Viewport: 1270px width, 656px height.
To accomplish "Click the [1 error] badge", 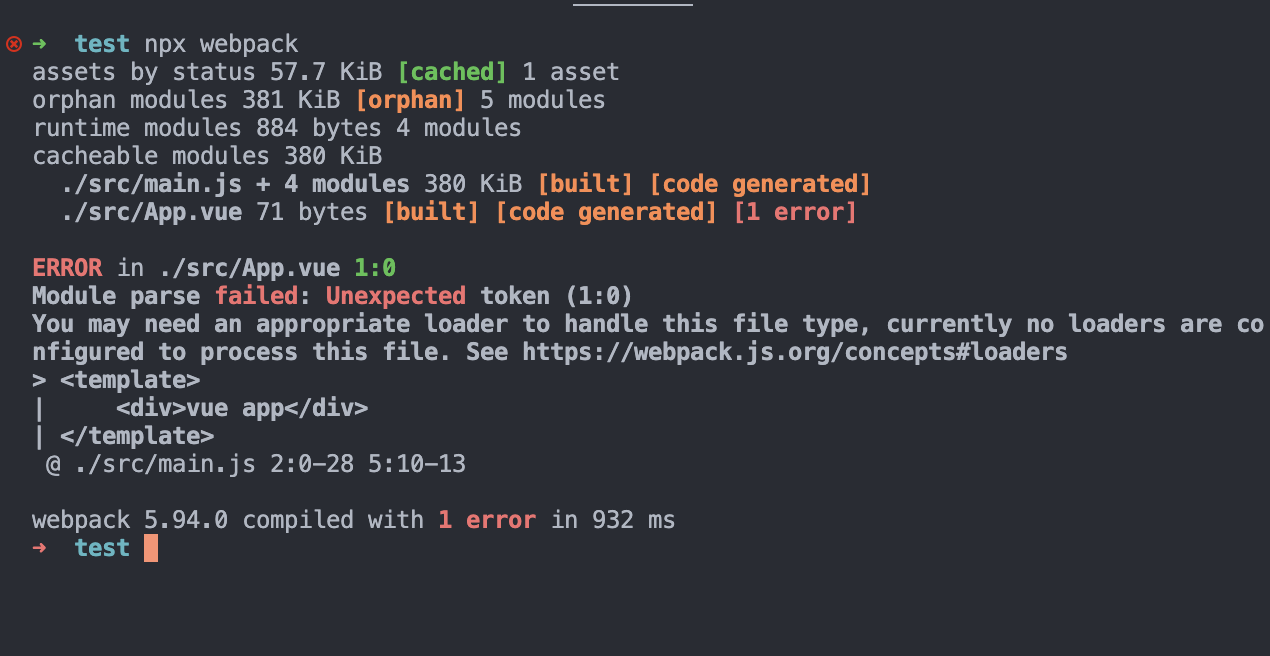I will tap(795, 212).
